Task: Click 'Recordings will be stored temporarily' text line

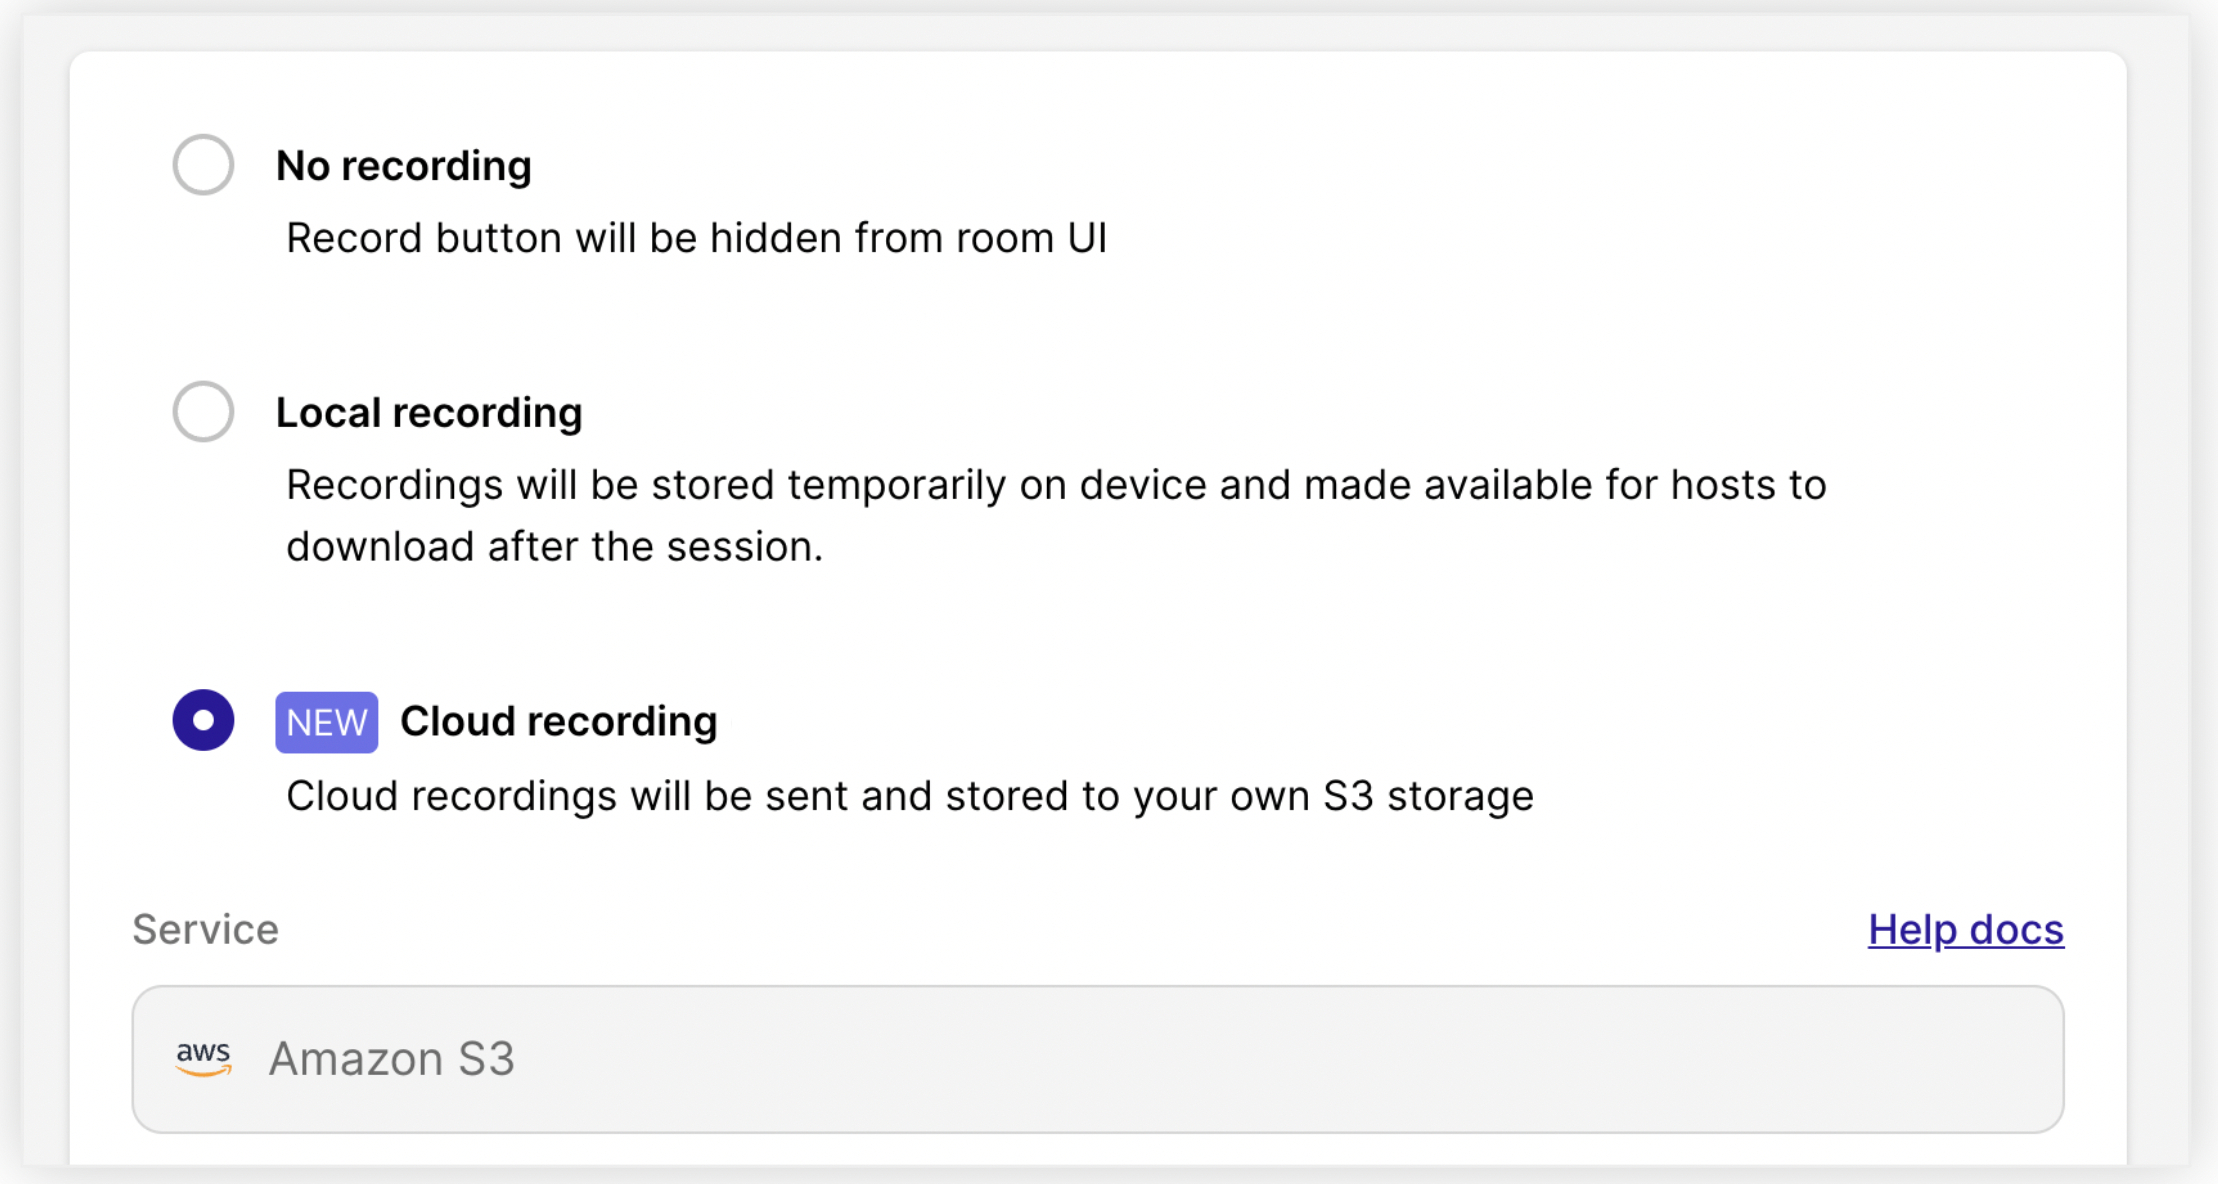Action: tap(1056, 485)
